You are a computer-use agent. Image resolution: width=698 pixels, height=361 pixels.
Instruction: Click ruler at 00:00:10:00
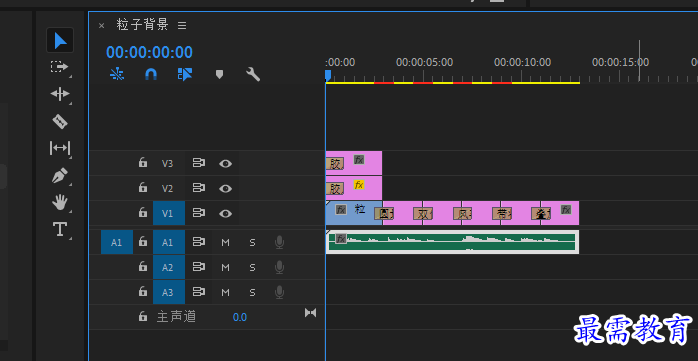523,62
